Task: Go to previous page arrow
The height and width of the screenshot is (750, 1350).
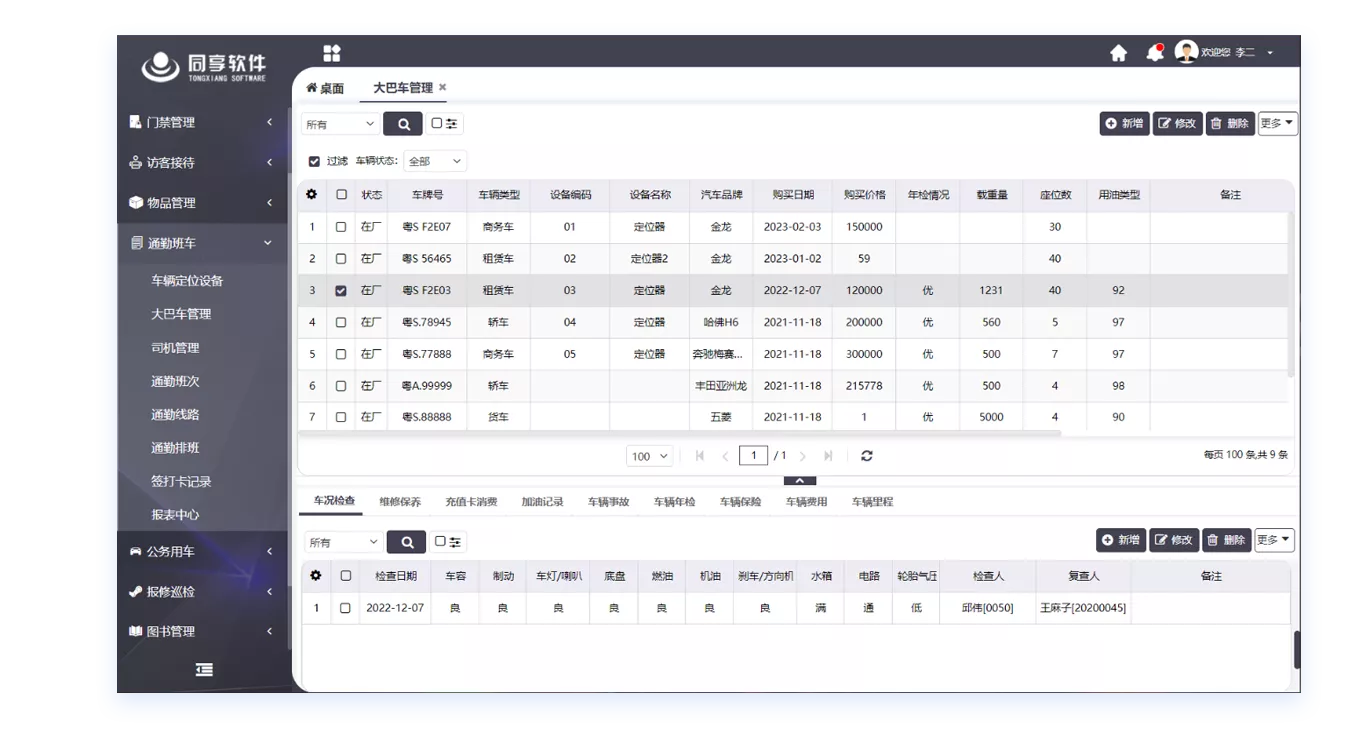Action: [x=725, y=456]
